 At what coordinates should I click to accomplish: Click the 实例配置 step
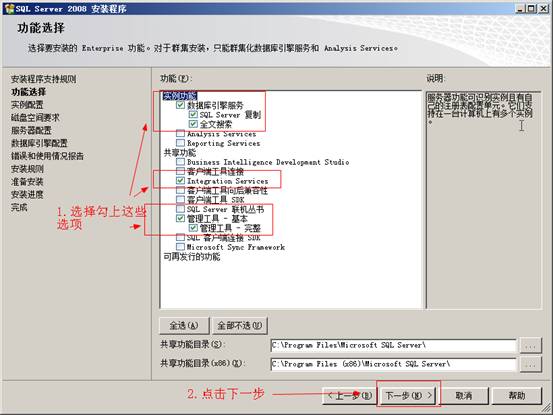[27, 105]
